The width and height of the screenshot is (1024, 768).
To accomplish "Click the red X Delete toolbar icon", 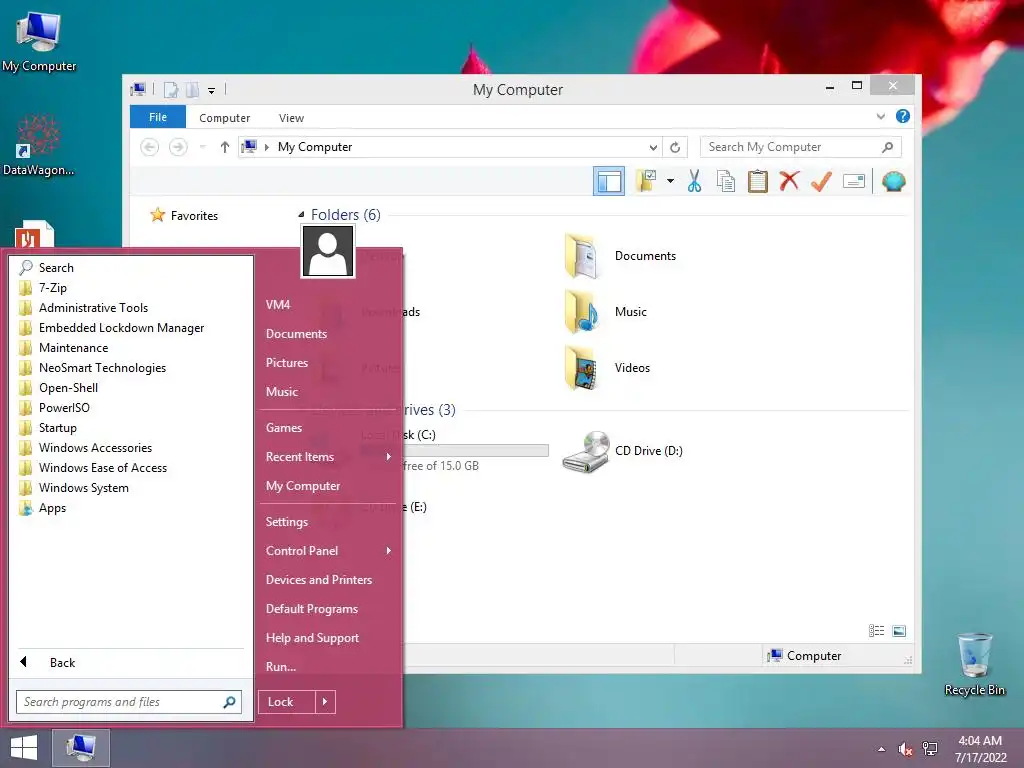I will [789, 181].
